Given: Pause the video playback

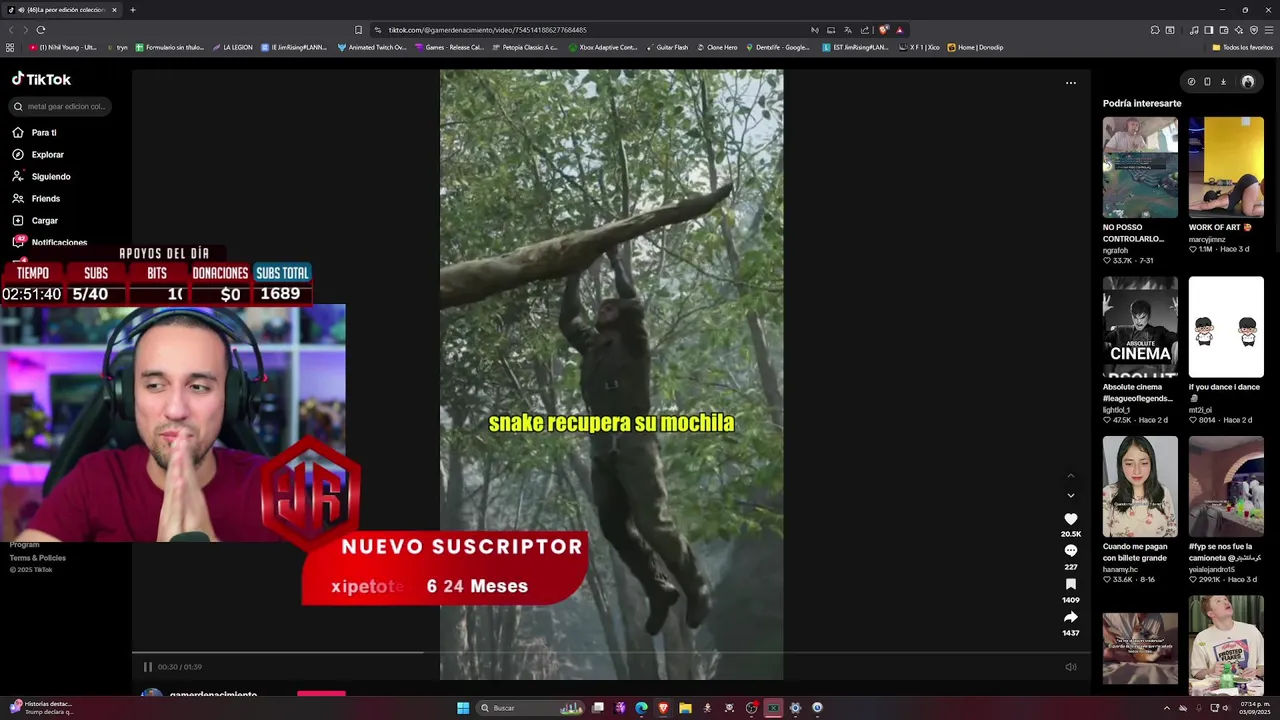Looking at the screenshot, I should pos(147,667).
